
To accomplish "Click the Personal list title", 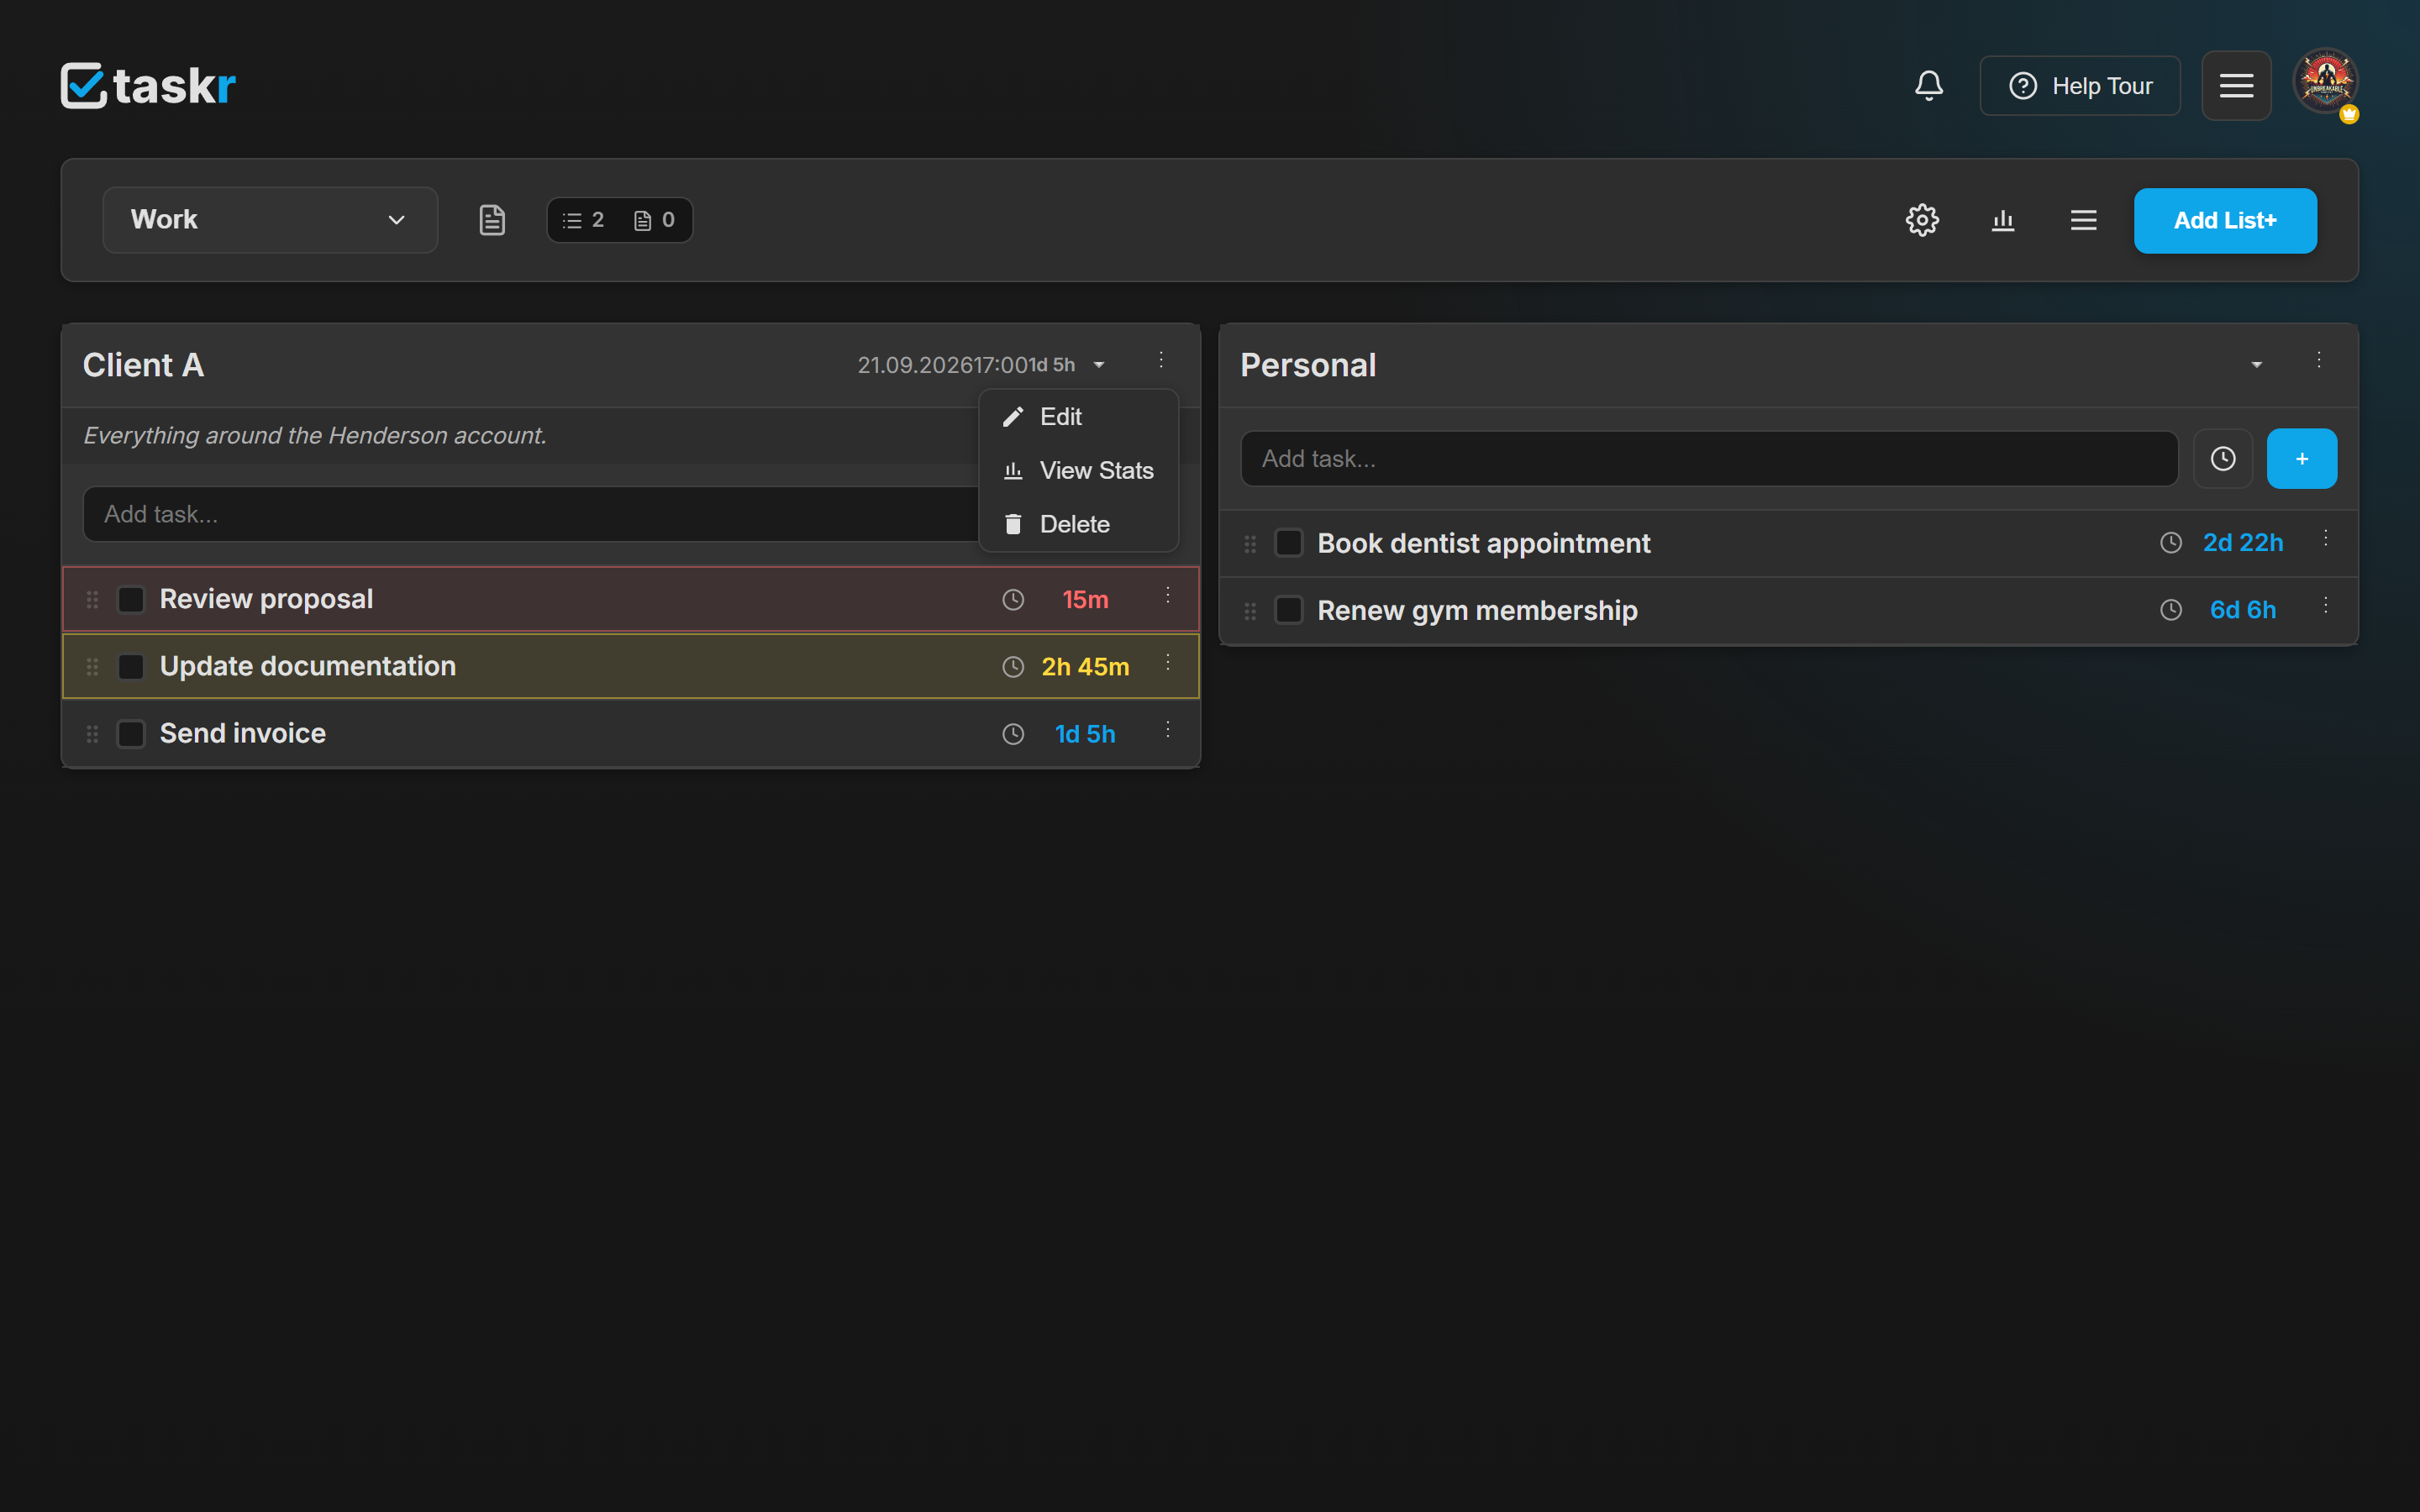I will pyautogui.click(x=1308, y=365).
